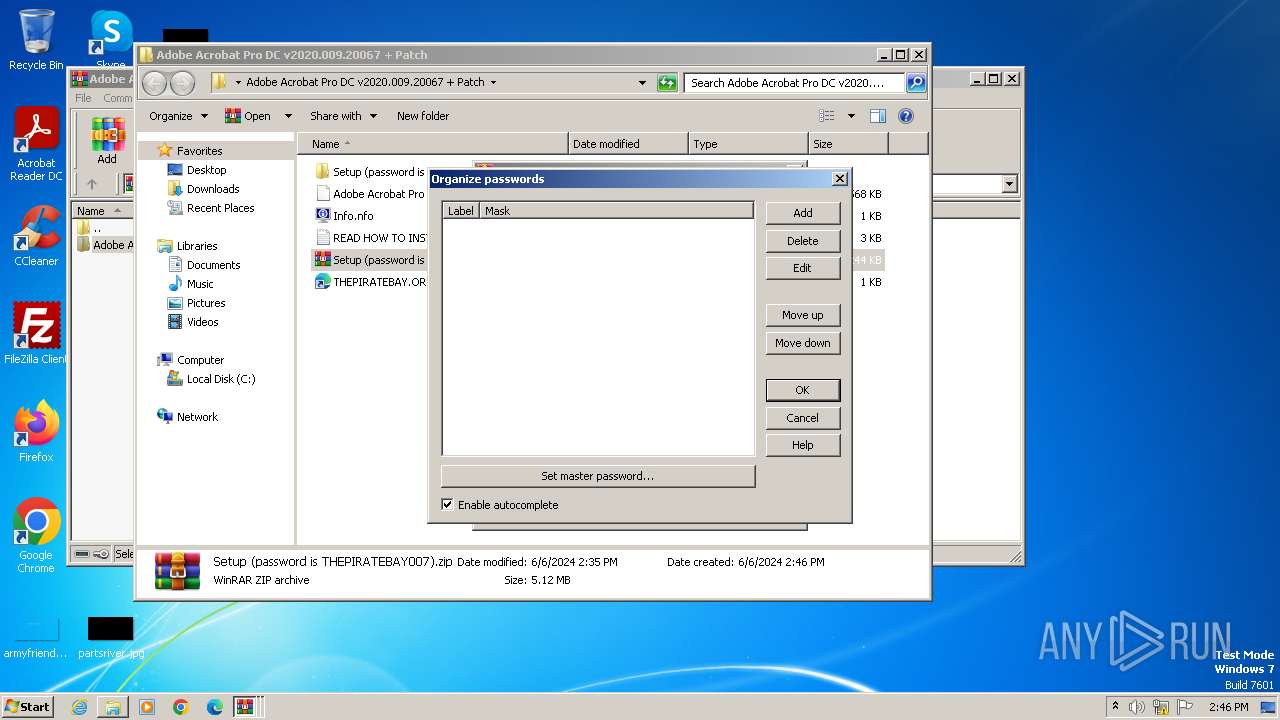This screenshot has height=720, width=1280.
Task: Click WinRAR Add toolbar icon
Action: pos(107,141)
